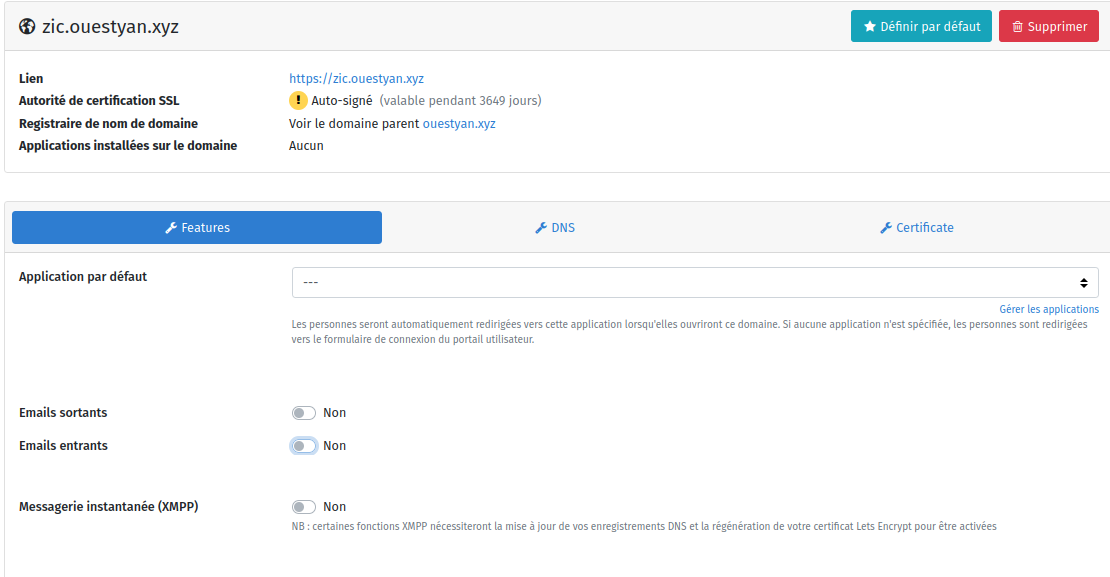Click the dropdown arrows of the application selector
Viewport: 1110px width, 577px height.
1083,283
